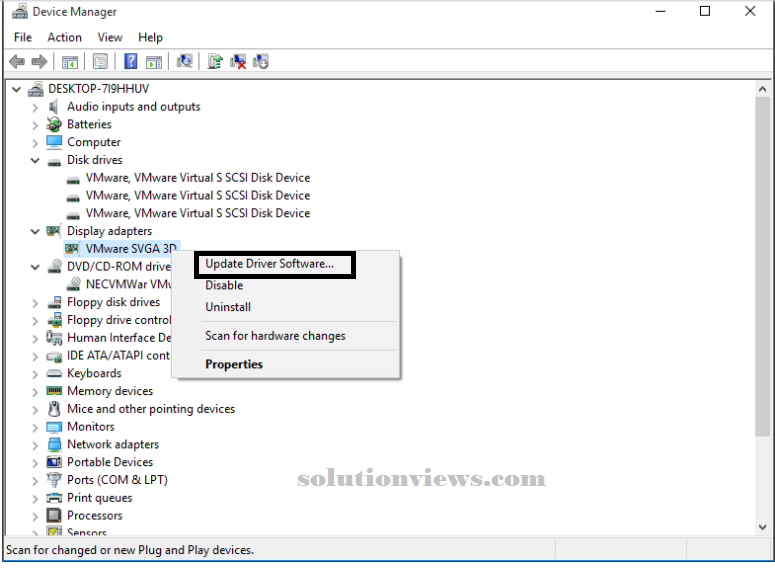Click the Back arrow toolbar icon

[17, 62]
